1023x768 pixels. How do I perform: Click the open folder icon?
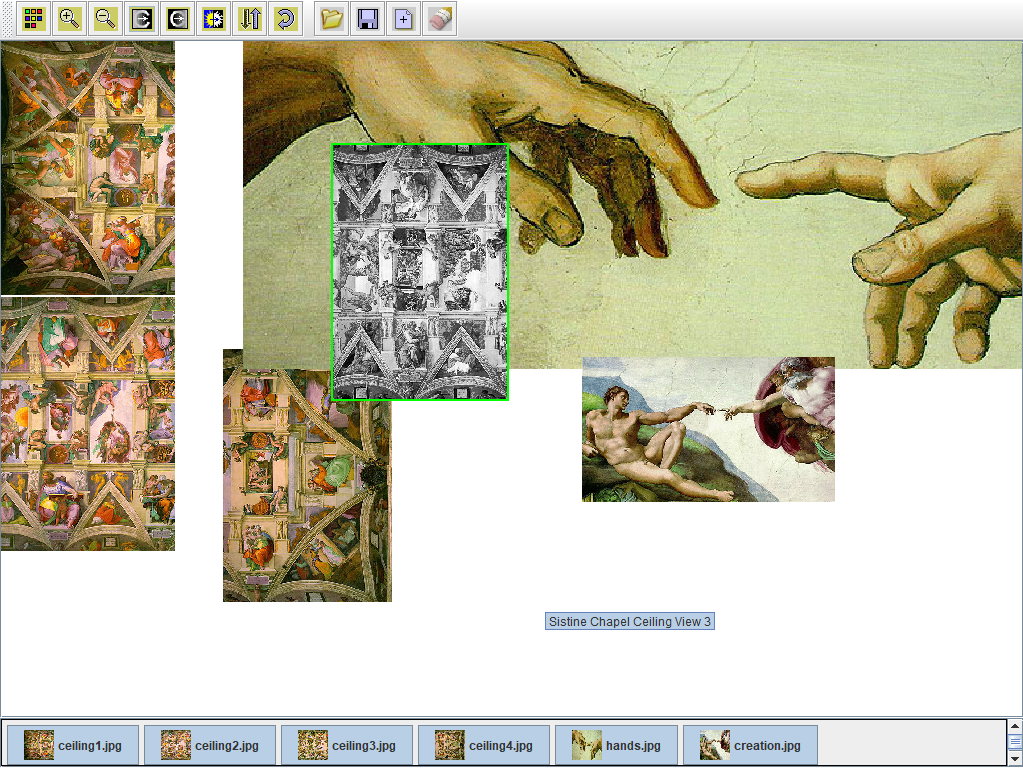(332, 19)
